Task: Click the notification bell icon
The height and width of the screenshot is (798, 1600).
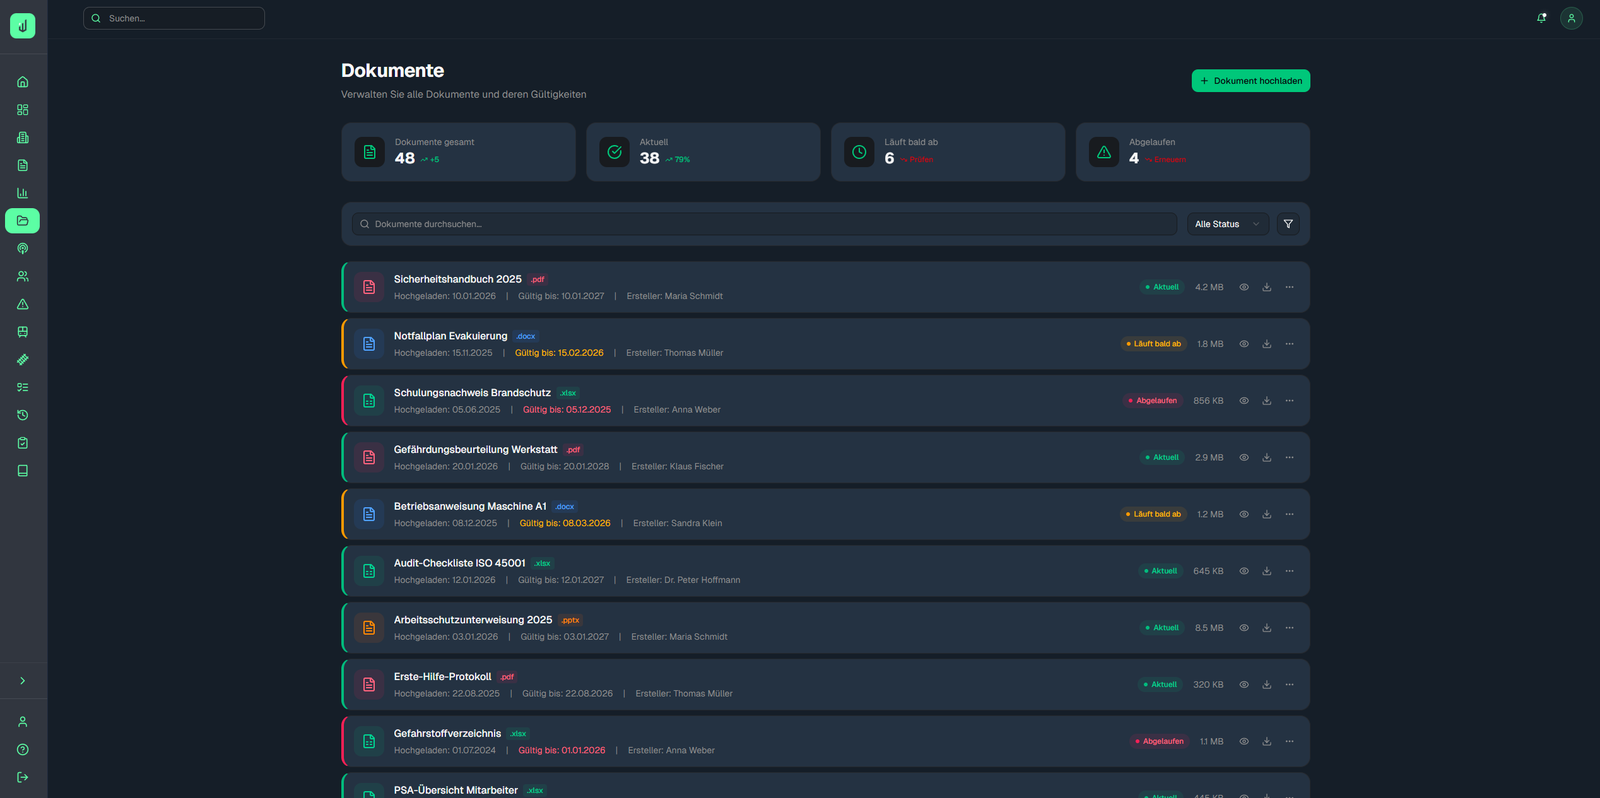Action: [x=1541, y=18]
